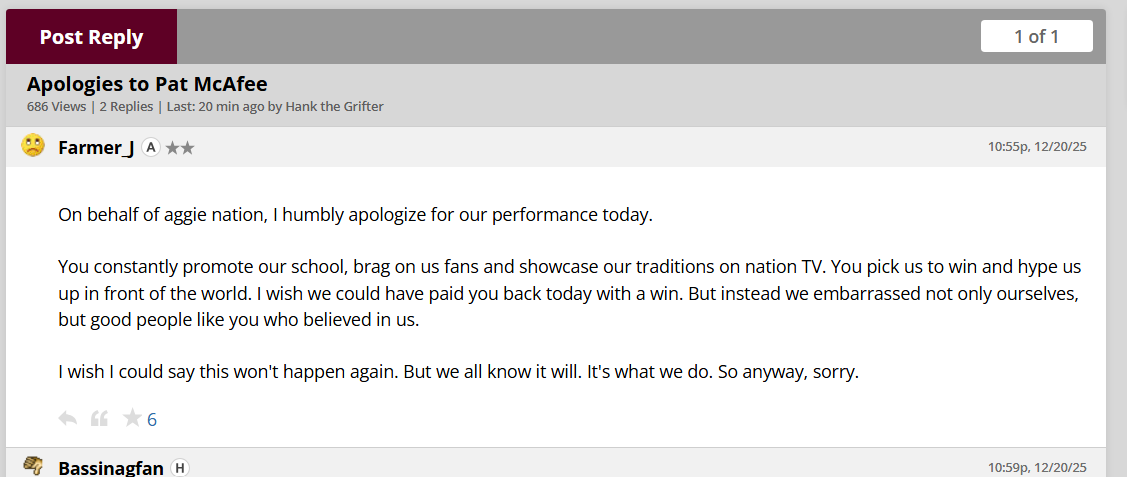The image size is (1127, 477).
Task: Click the star count "6" on the post
Action: 152,420
